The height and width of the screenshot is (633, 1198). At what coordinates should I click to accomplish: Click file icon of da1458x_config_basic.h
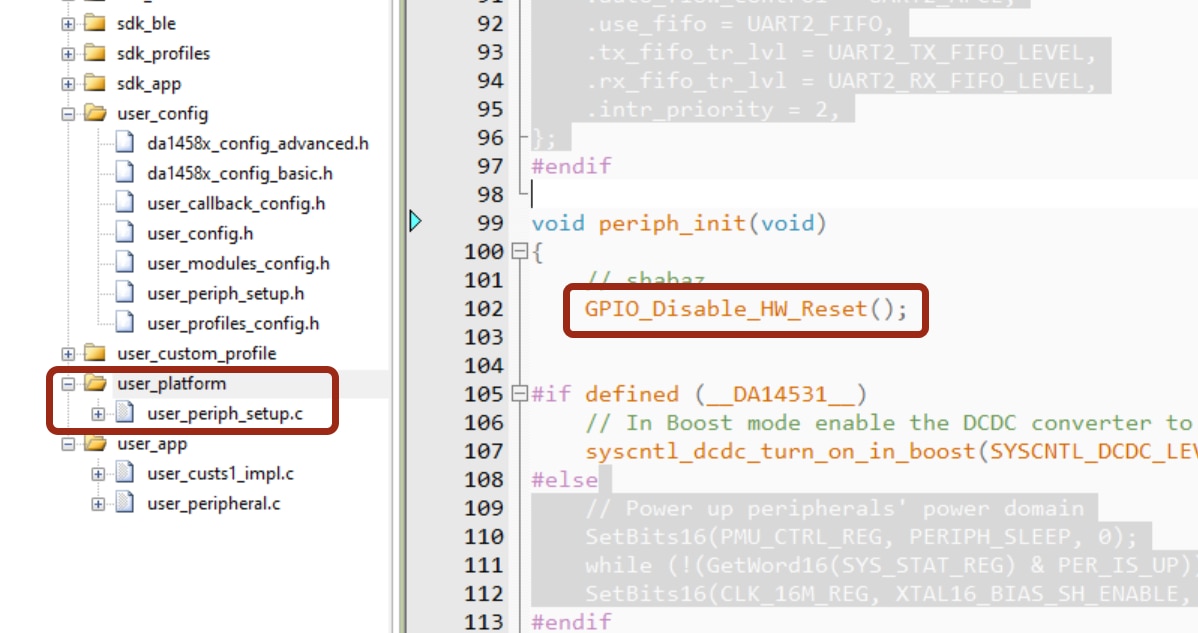click(125, 173)
